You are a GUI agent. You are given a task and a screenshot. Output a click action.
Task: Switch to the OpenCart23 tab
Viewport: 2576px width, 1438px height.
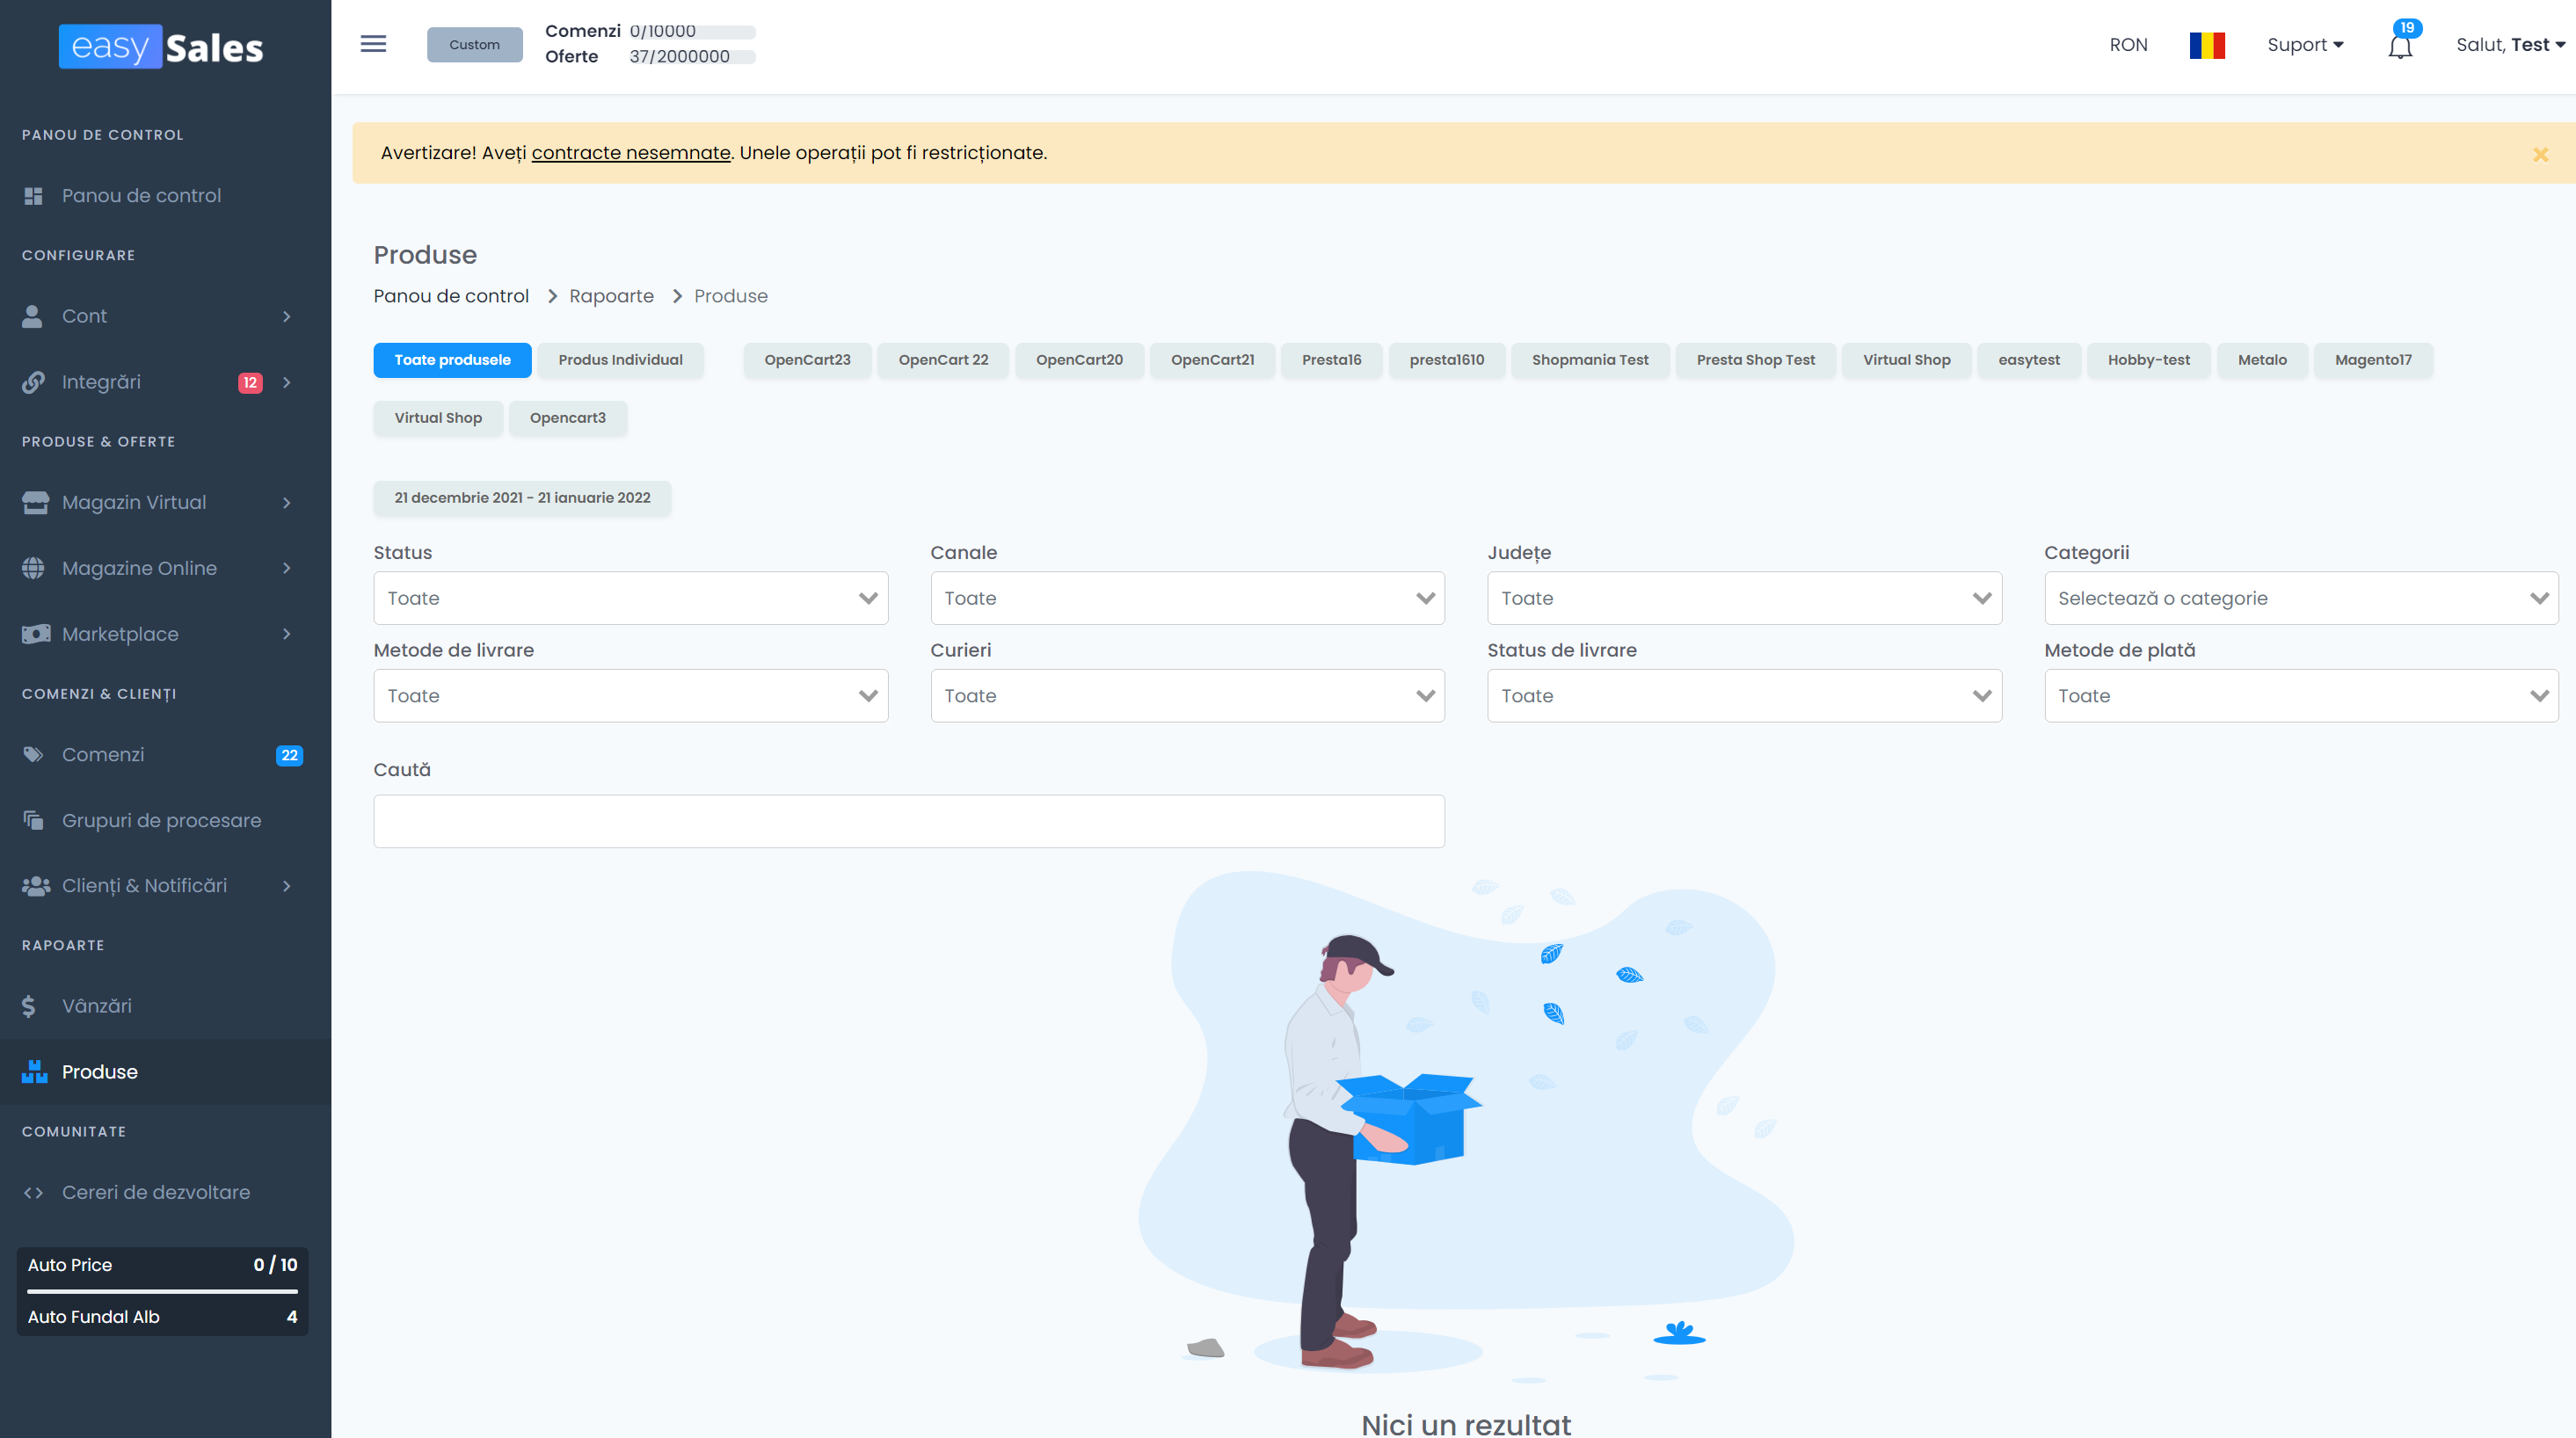(x=807, y=360)
